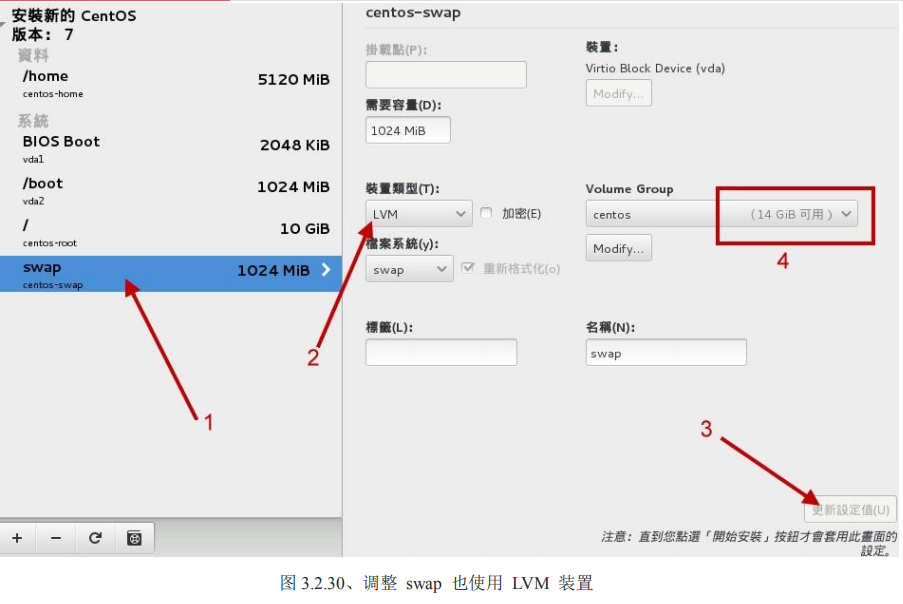Click the 標籤(L) label field

pos(441,351)
